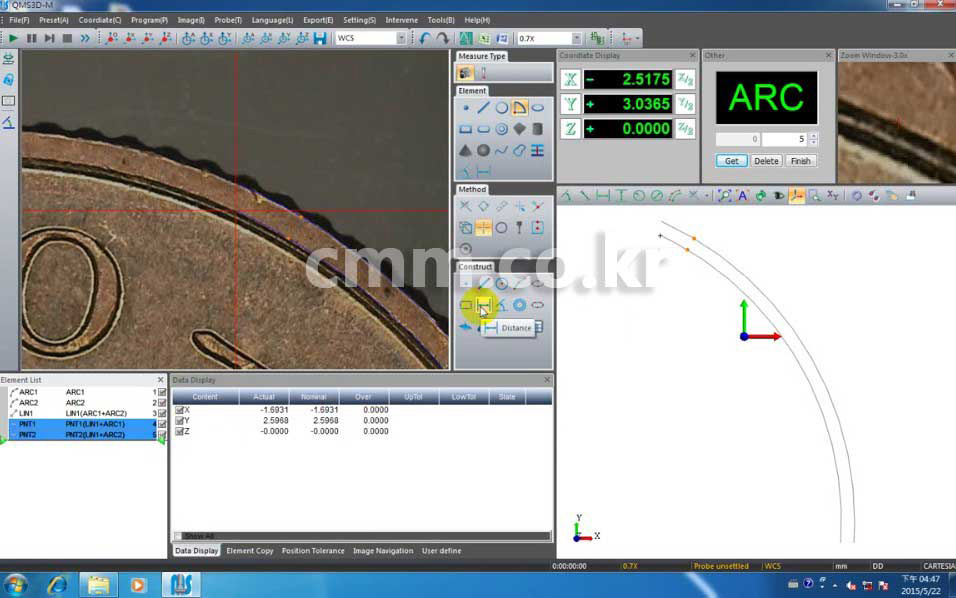Select the Circle element tool
Image resolution: width=956 pixels, height=598 pixels.
pyautogui.click(x=501, y=108)
